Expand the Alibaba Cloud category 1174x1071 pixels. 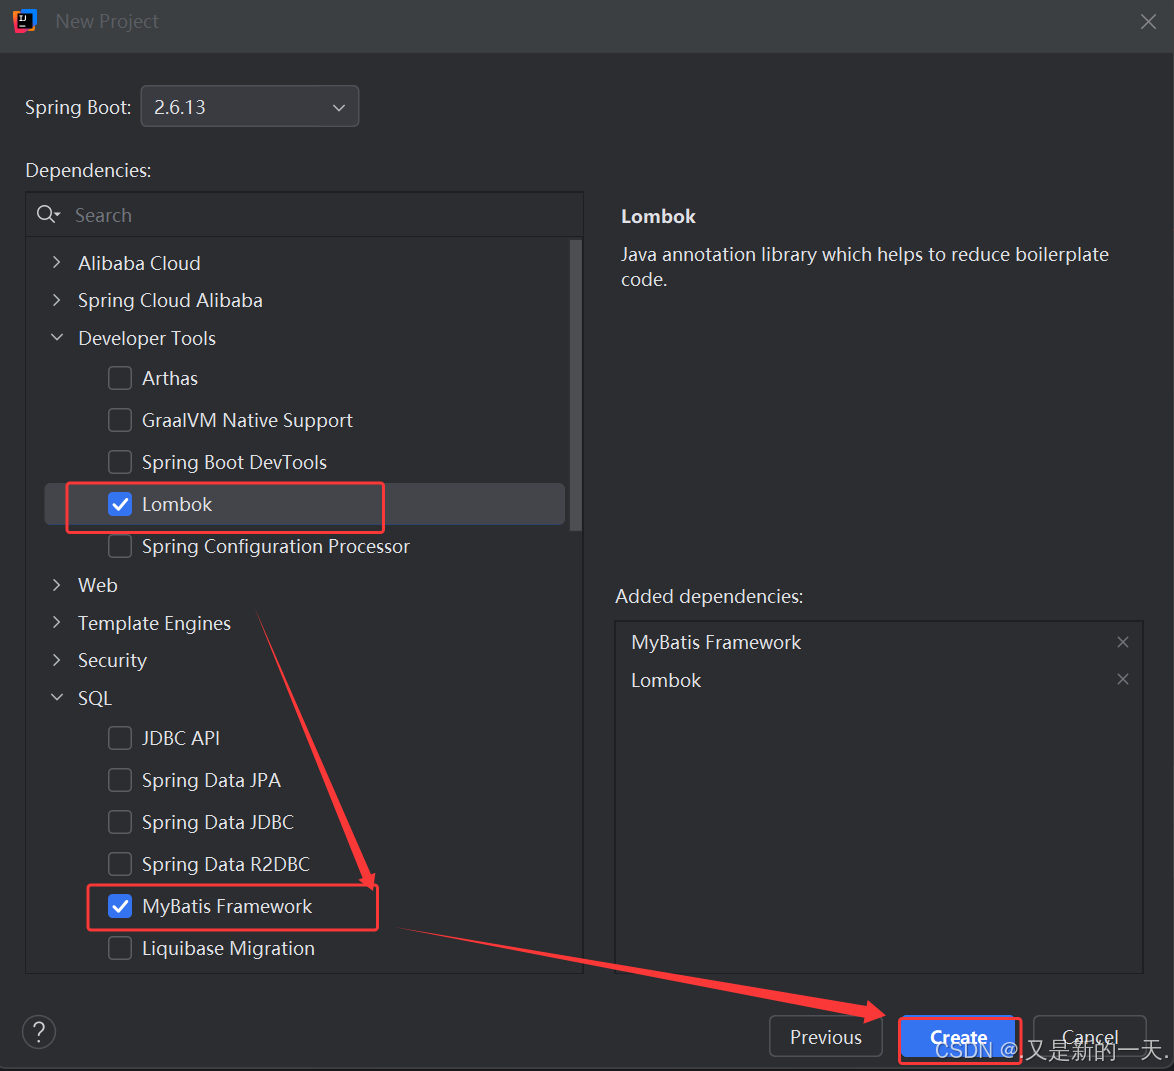click(57, 263)
